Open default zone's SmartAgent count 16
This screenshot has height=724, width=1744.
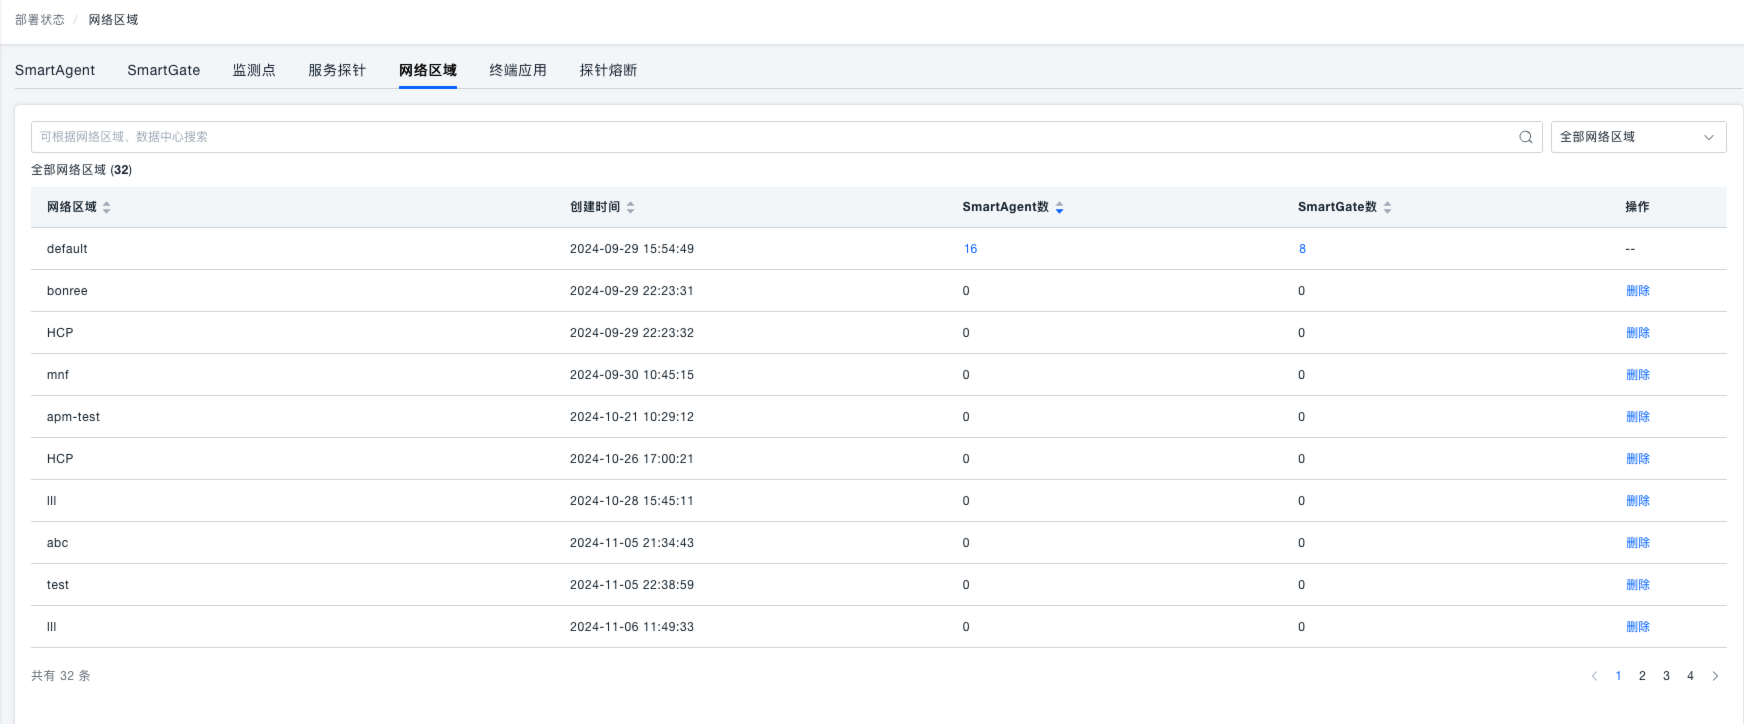(x=970, y=249)
